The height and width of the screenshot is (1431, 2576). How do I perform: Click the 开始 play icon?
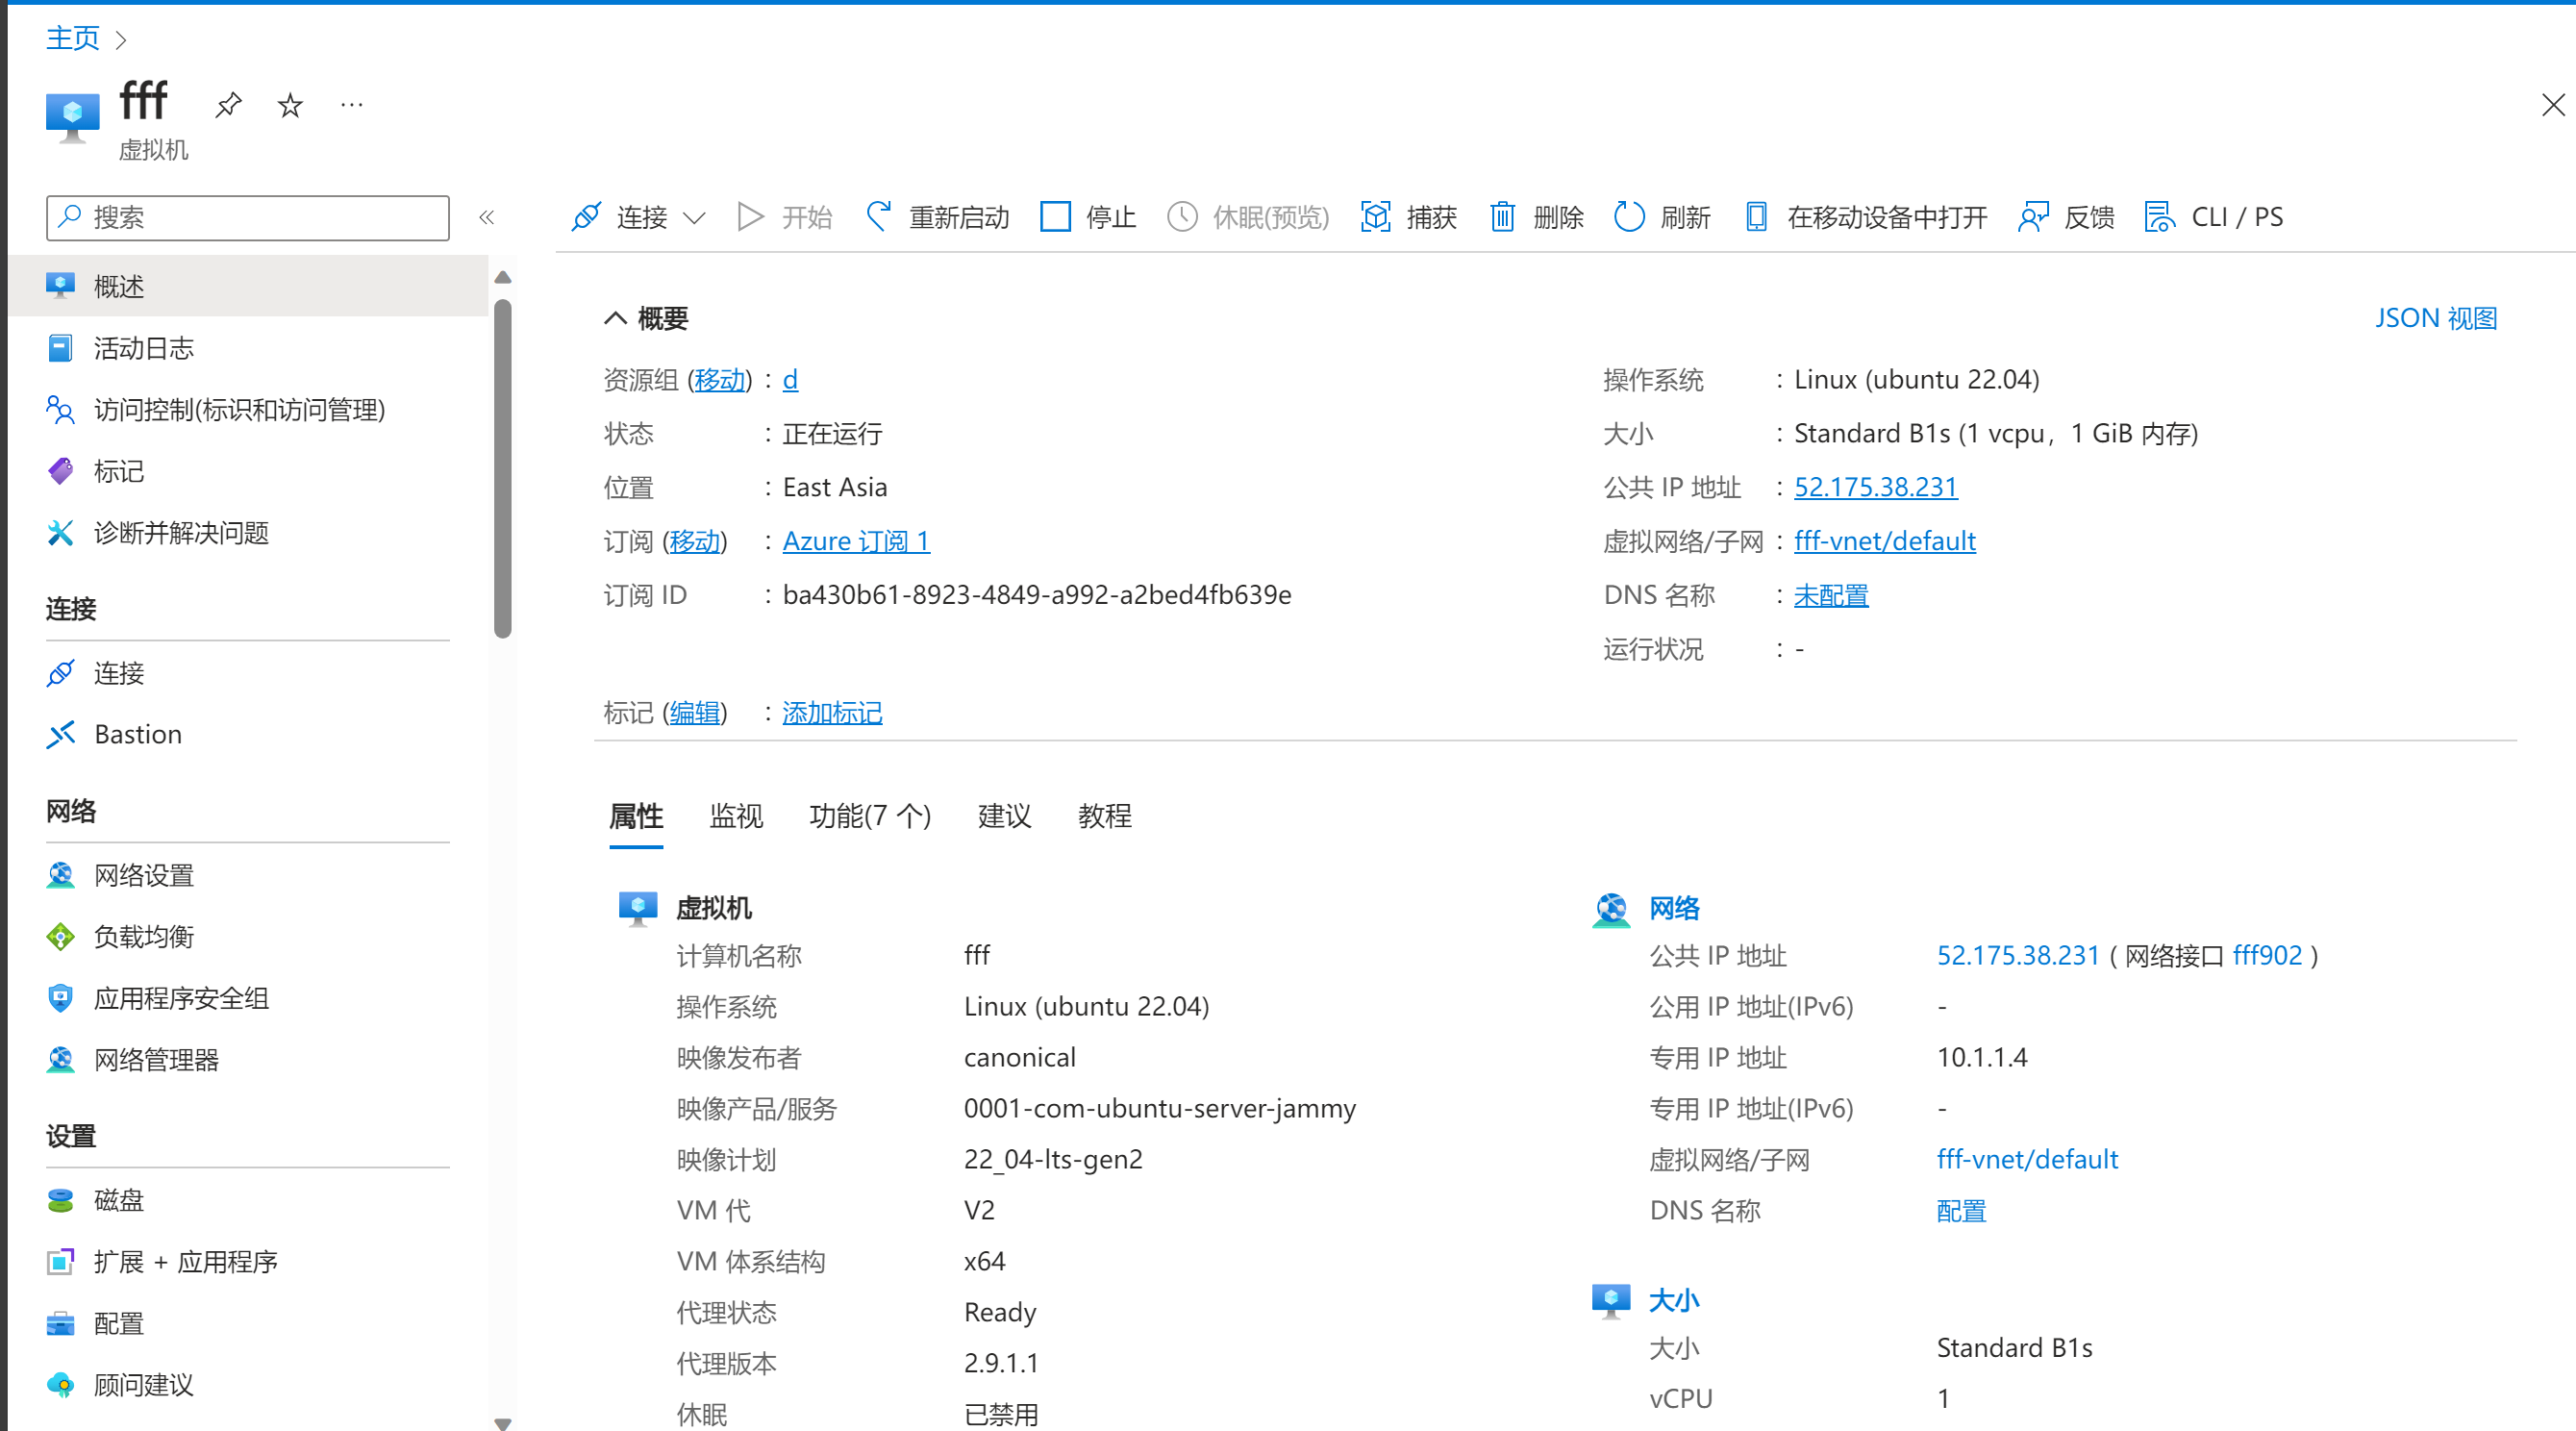[750, 216]
